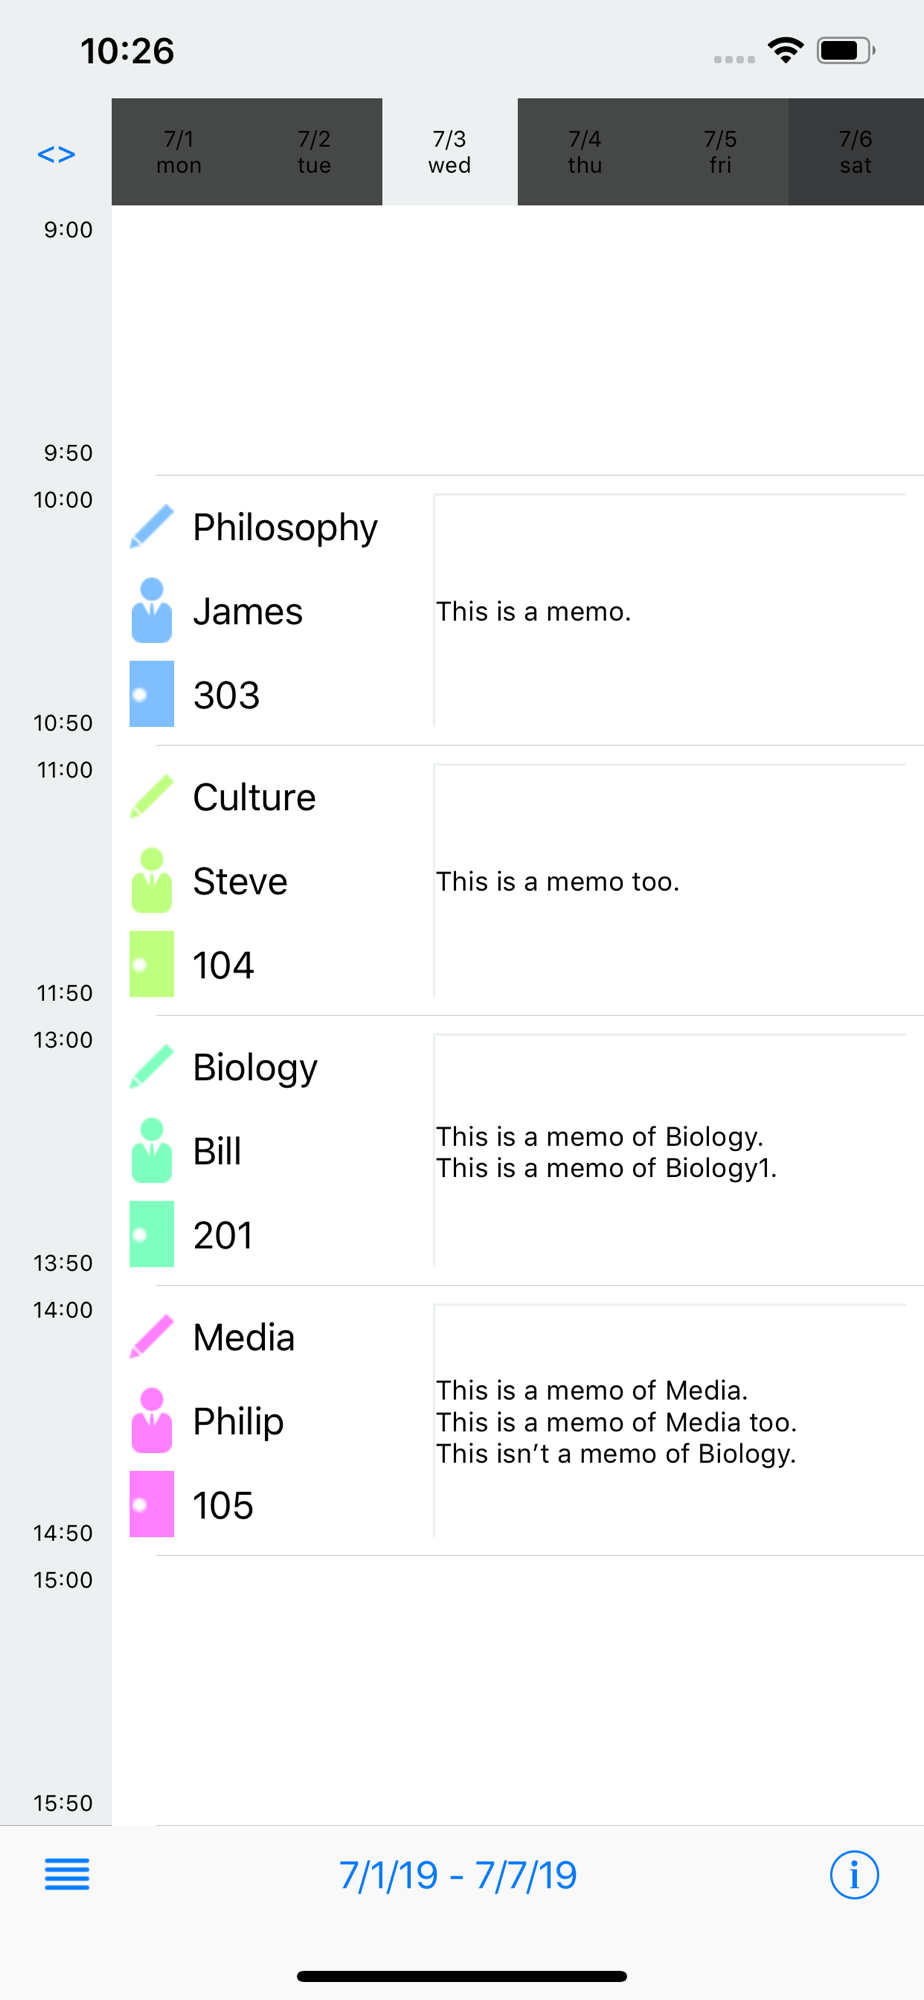Tap the green teacher icon beside Steve
The width and height of the screenshot is (924, 2000).
(x=152, y=880)
